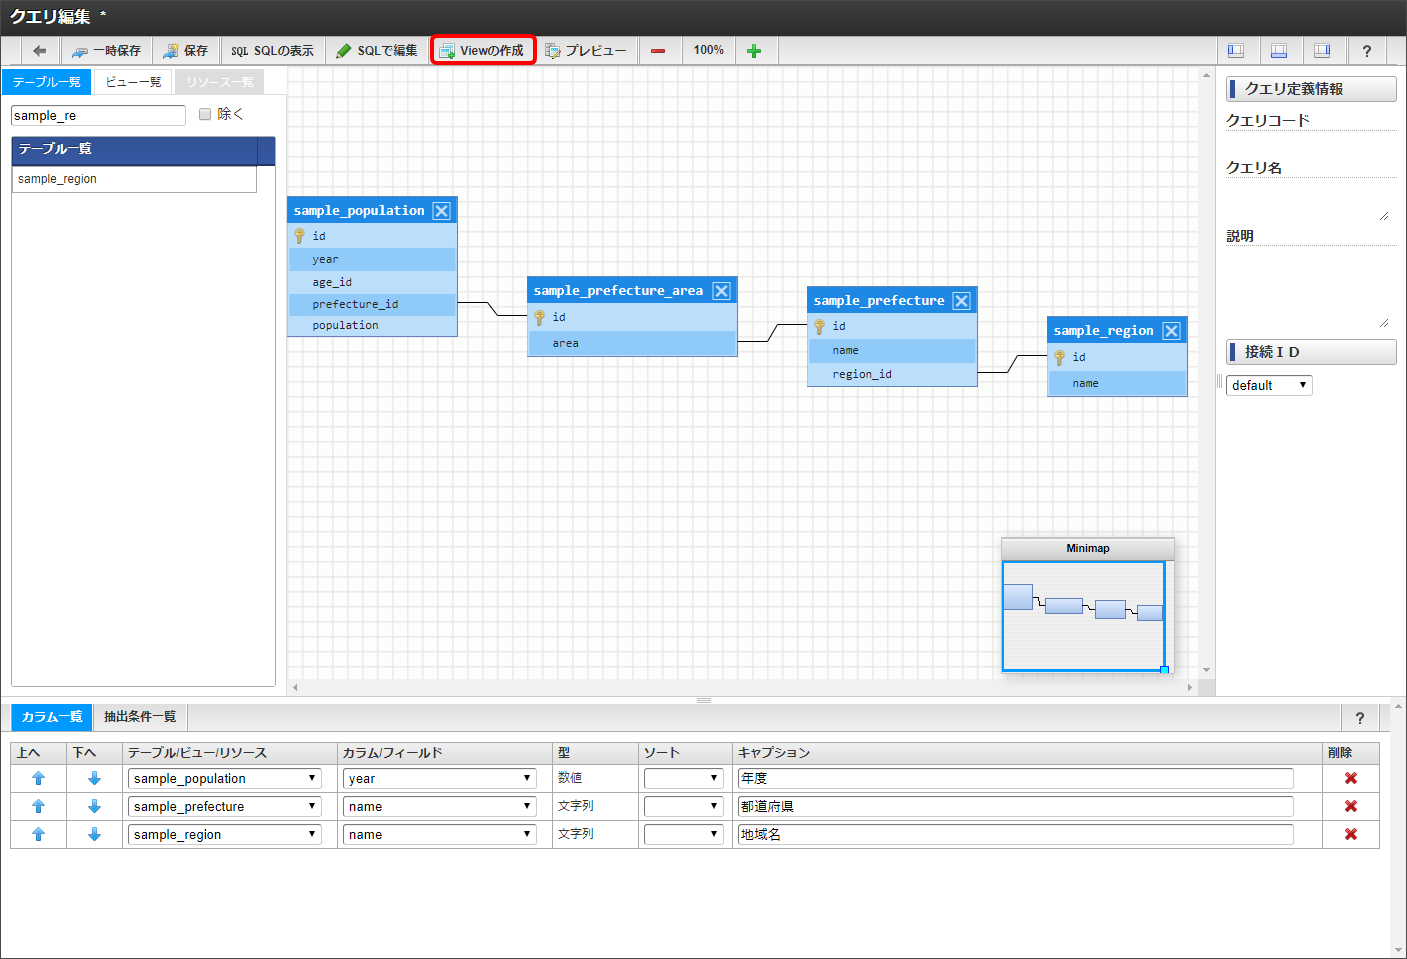Open the sort dropdown for the 都道府県 row
Image resolution: width=1407 pixels, height=959 pixels.
pos(683,806)
